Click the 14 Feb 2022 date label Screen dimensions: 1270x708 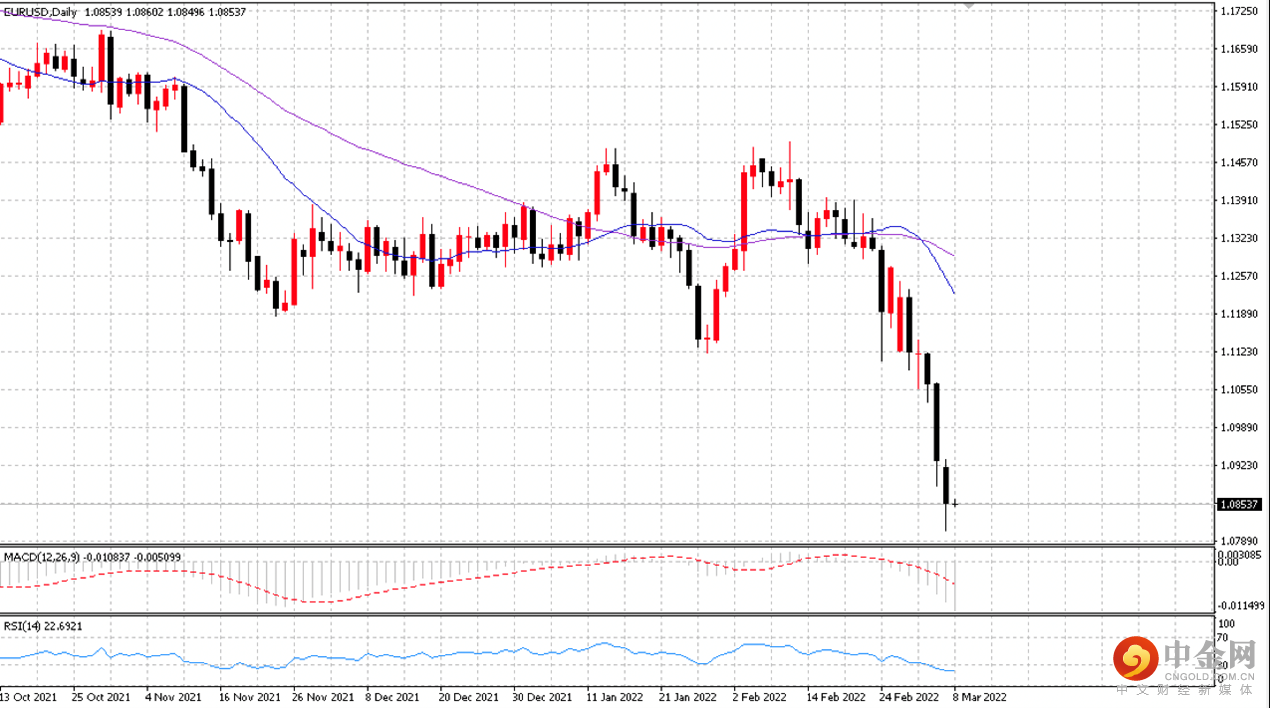[x=835, y=696]
